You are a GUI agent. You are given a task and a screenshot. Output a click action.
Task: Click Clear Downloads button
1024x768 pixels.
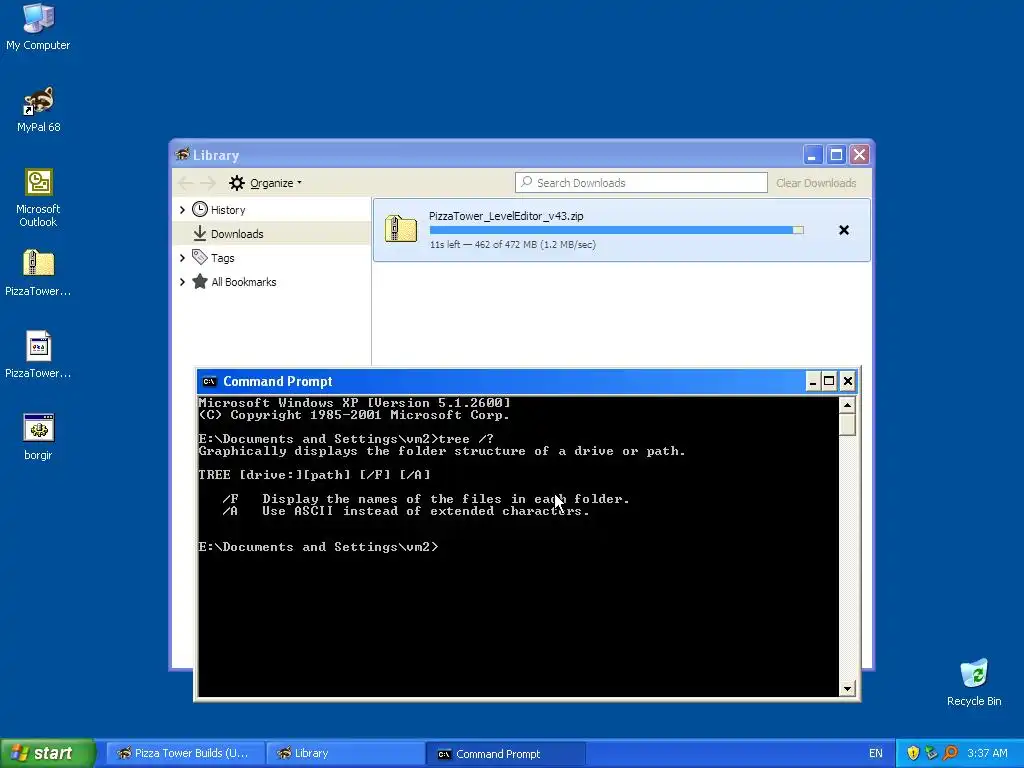coord(816,183)
